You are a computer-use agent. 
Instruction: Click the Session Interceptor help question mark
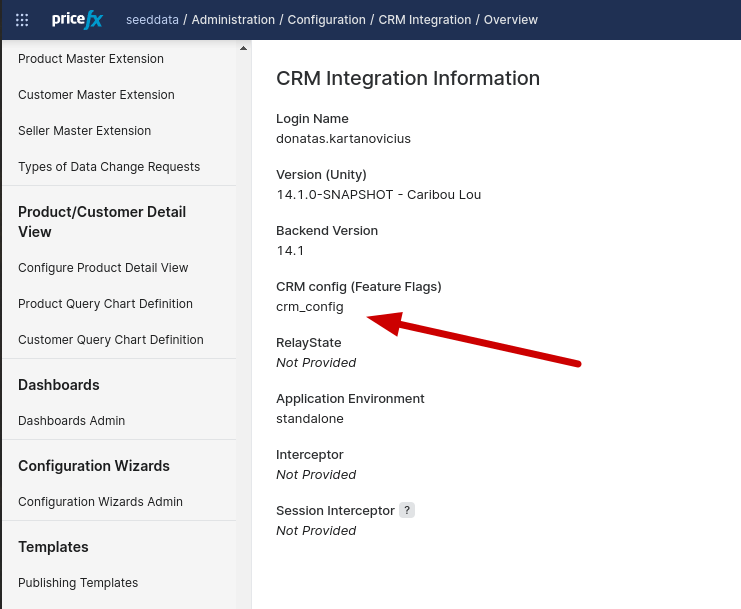[406, 510]
